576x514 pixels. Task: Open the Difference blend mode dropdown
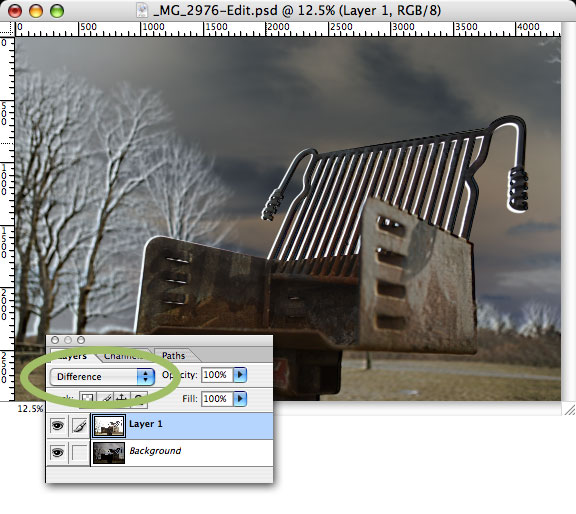[x=102, y=376]
